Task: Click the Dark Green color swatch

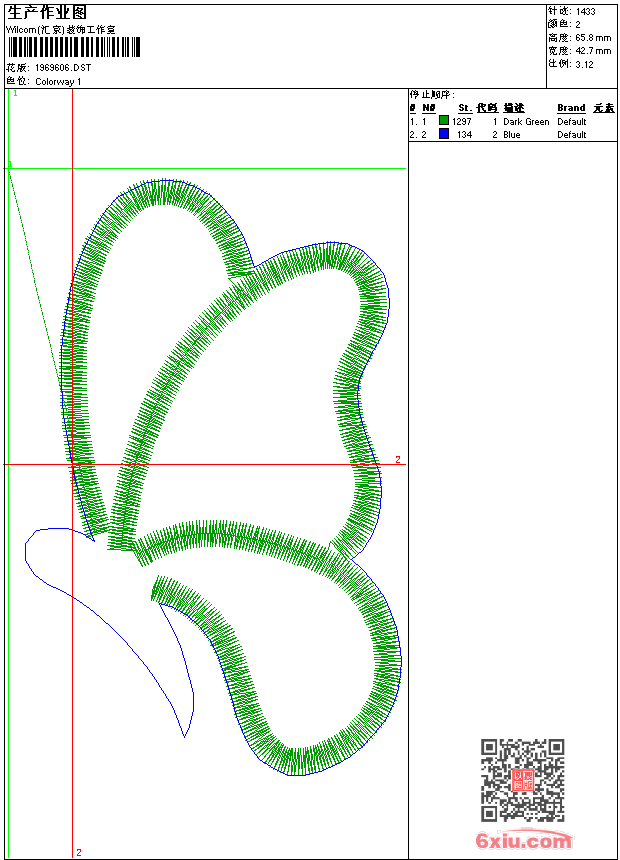Action: coord(444,121)
